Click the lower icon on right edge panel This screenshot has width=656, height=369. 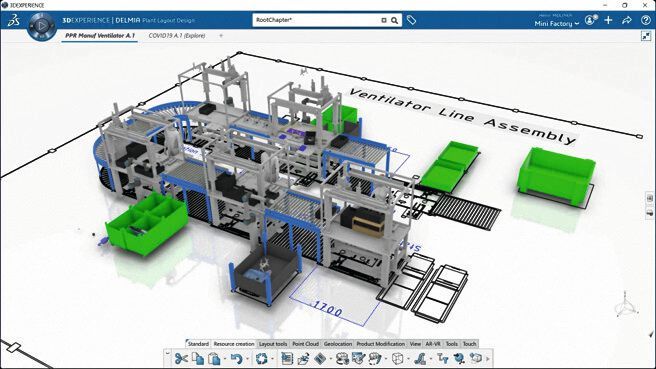click(650, 213)
